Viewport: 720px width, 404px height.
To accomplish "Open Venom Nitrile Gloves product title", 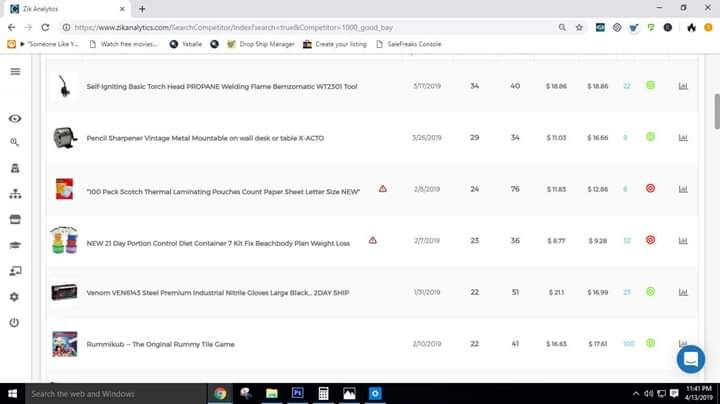I will click(x=211, y=292).
